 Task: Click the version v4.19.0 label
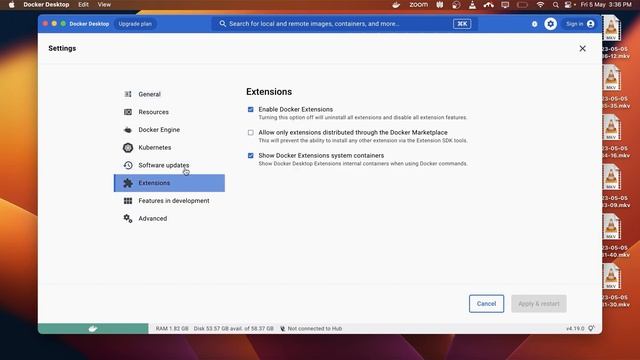(575, 328)
